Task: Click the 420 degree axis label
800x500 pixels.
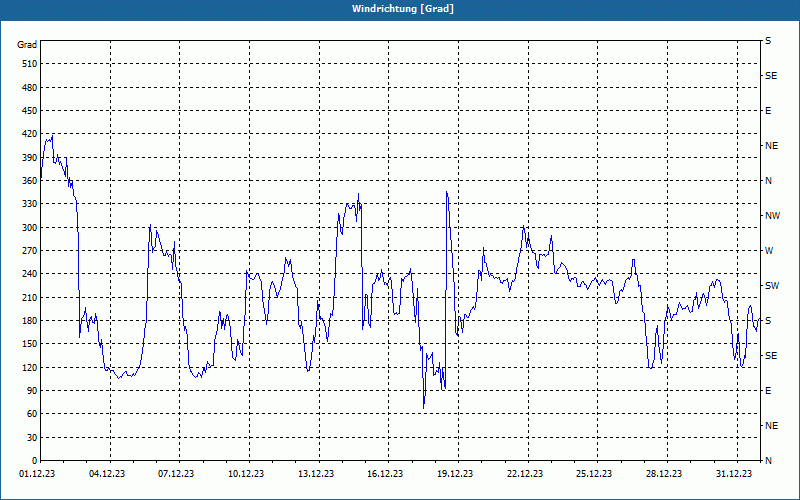Action: point(29,134)
